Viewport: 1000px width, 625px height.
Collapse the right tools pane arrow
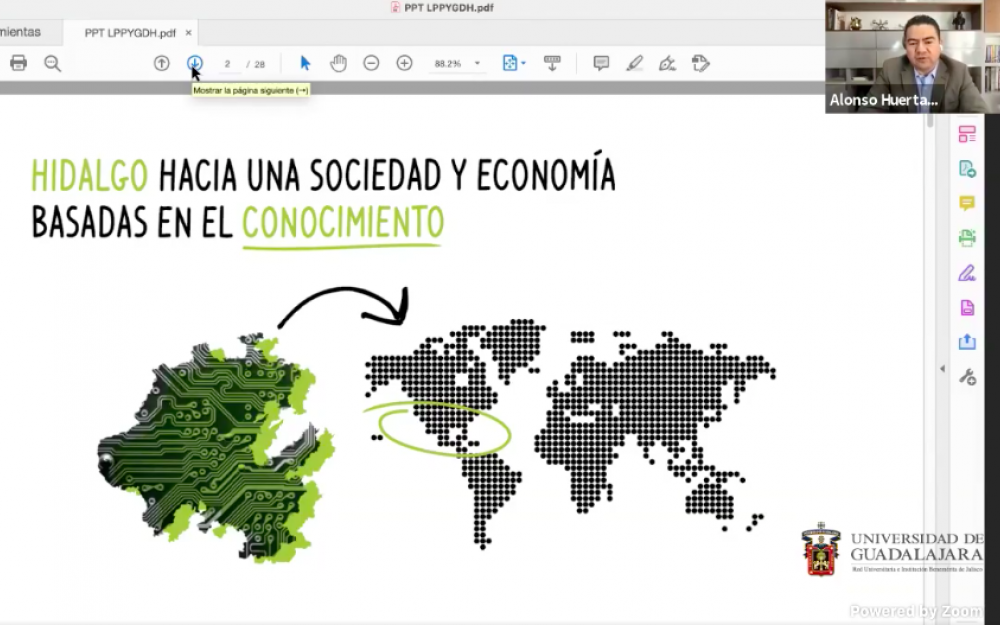pos(941,369)
